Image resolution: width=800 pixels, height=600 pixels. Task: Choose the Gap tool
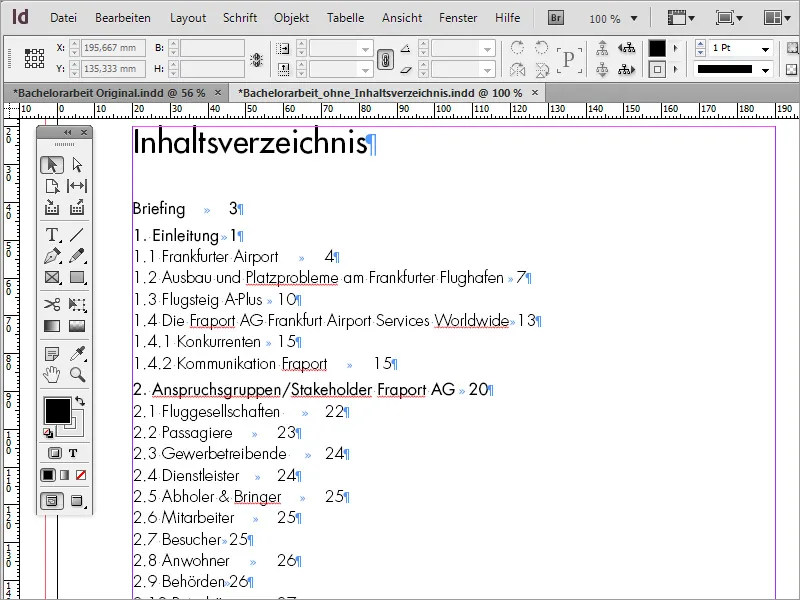(x=77, y=186)
